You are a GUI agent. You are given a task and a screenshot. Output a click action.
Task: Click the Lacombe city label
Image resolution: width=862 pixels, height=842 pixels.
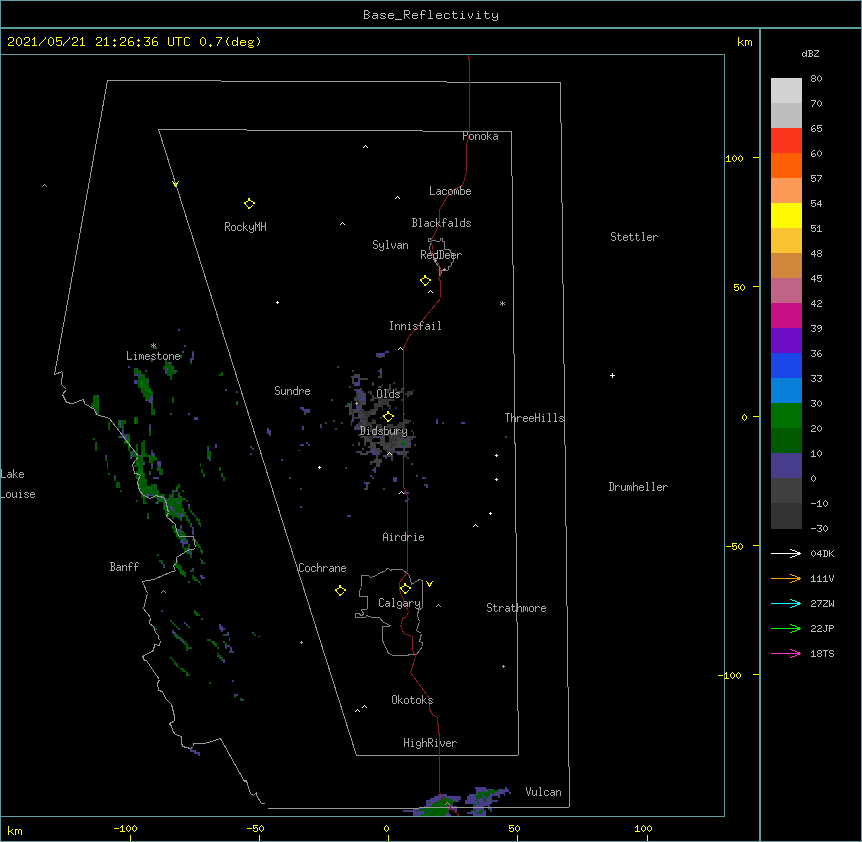point(450,191)
